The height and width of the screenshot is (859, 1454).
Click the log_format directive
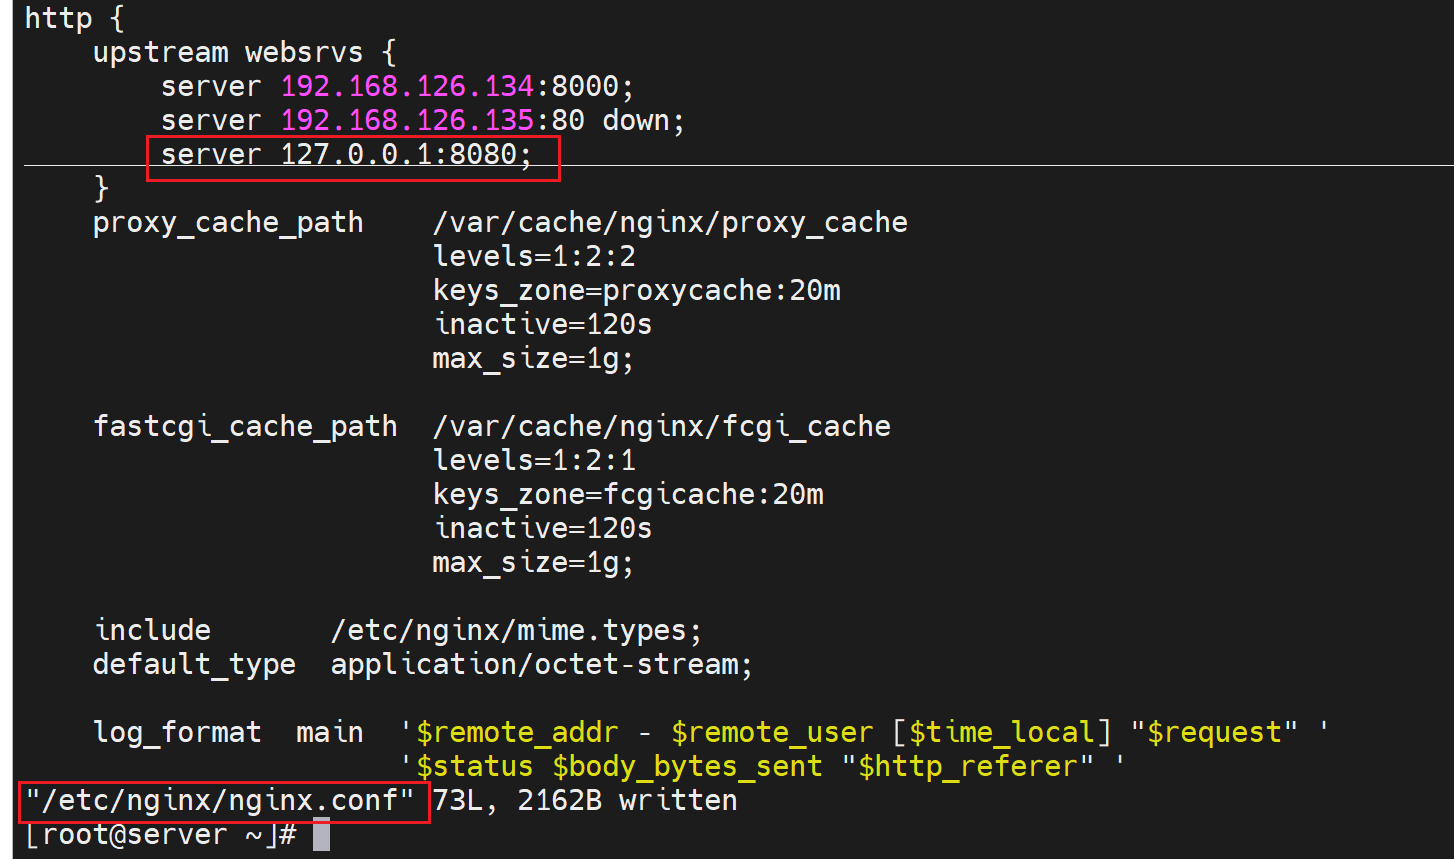177,732
